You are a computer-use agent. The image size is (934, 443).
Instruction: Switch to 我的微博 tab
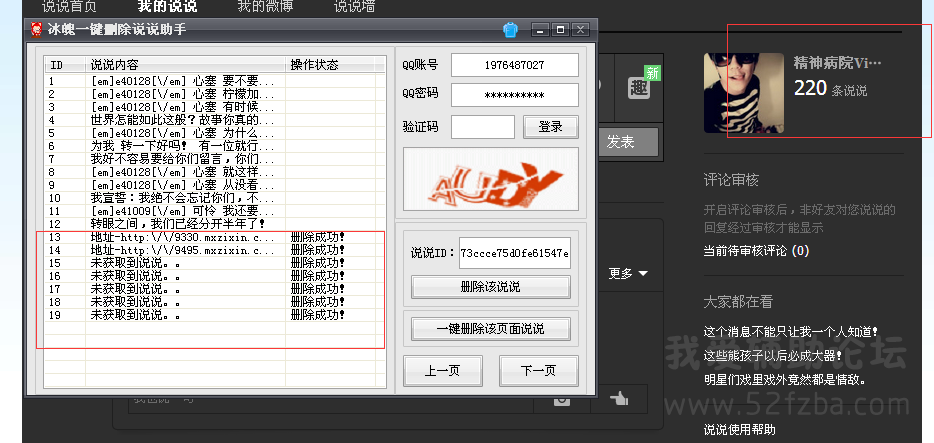265,7
